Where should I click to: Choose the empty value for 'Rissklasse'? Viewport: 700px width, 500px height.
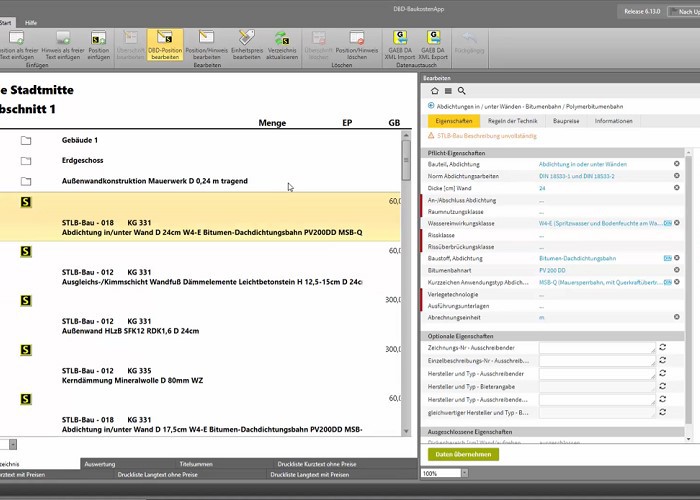click(542, 235)
